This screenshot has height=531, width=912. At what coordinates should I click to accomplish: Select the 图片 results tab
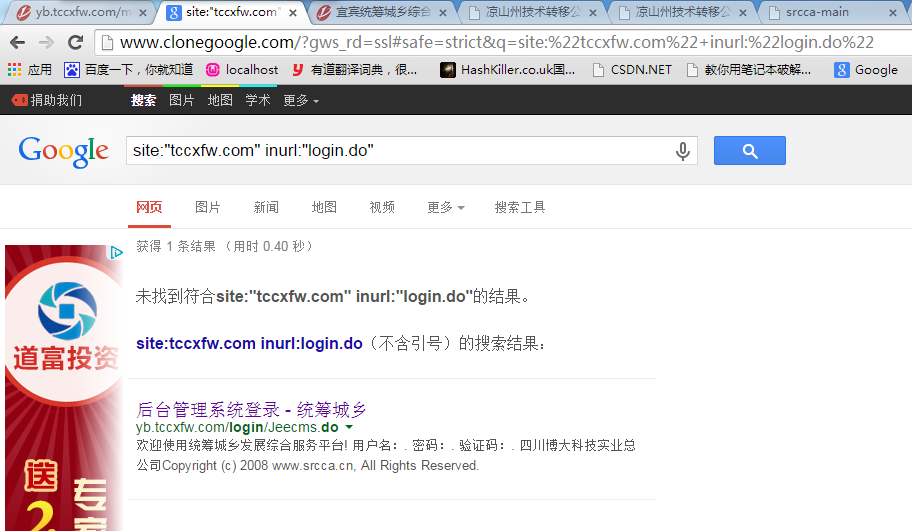[x=208, y=207]
